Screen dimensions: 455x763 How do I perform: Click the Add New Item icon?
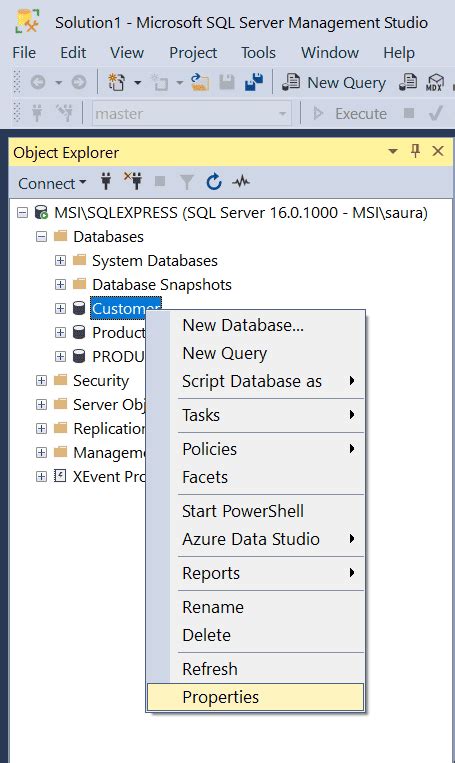(x=159, y=83)
